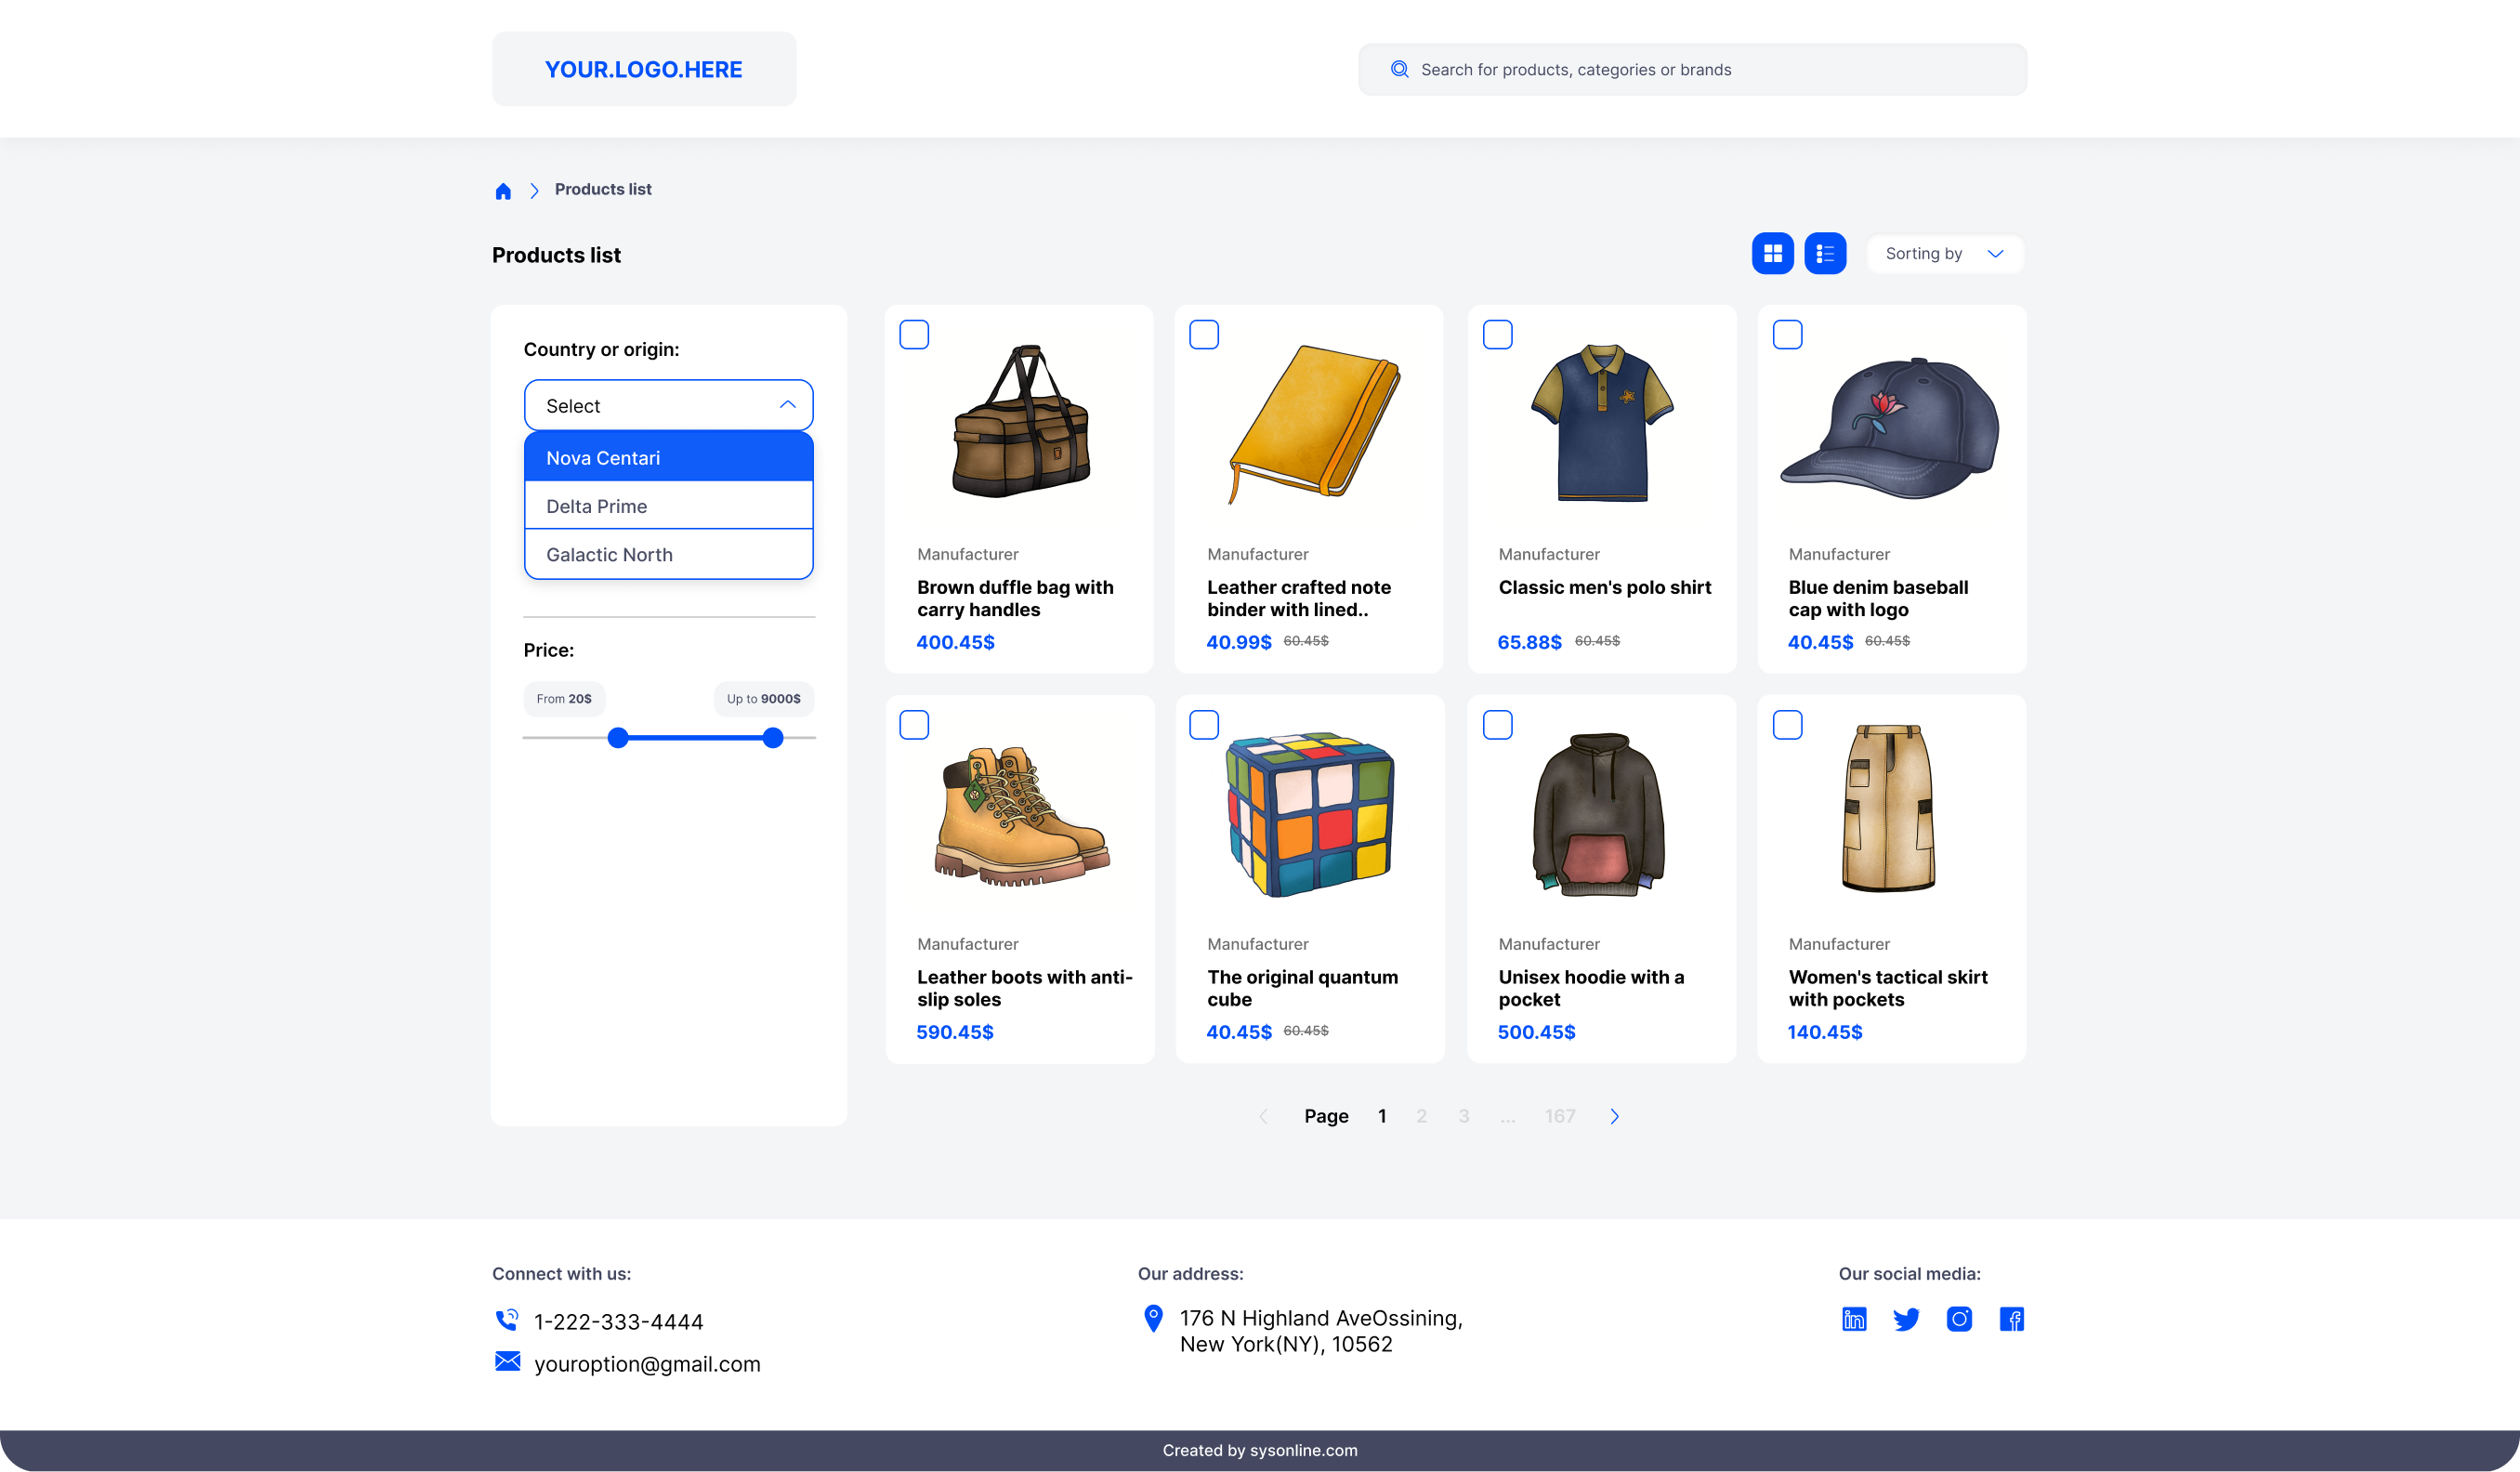Click the maximum price slider handle

(773, 738)
